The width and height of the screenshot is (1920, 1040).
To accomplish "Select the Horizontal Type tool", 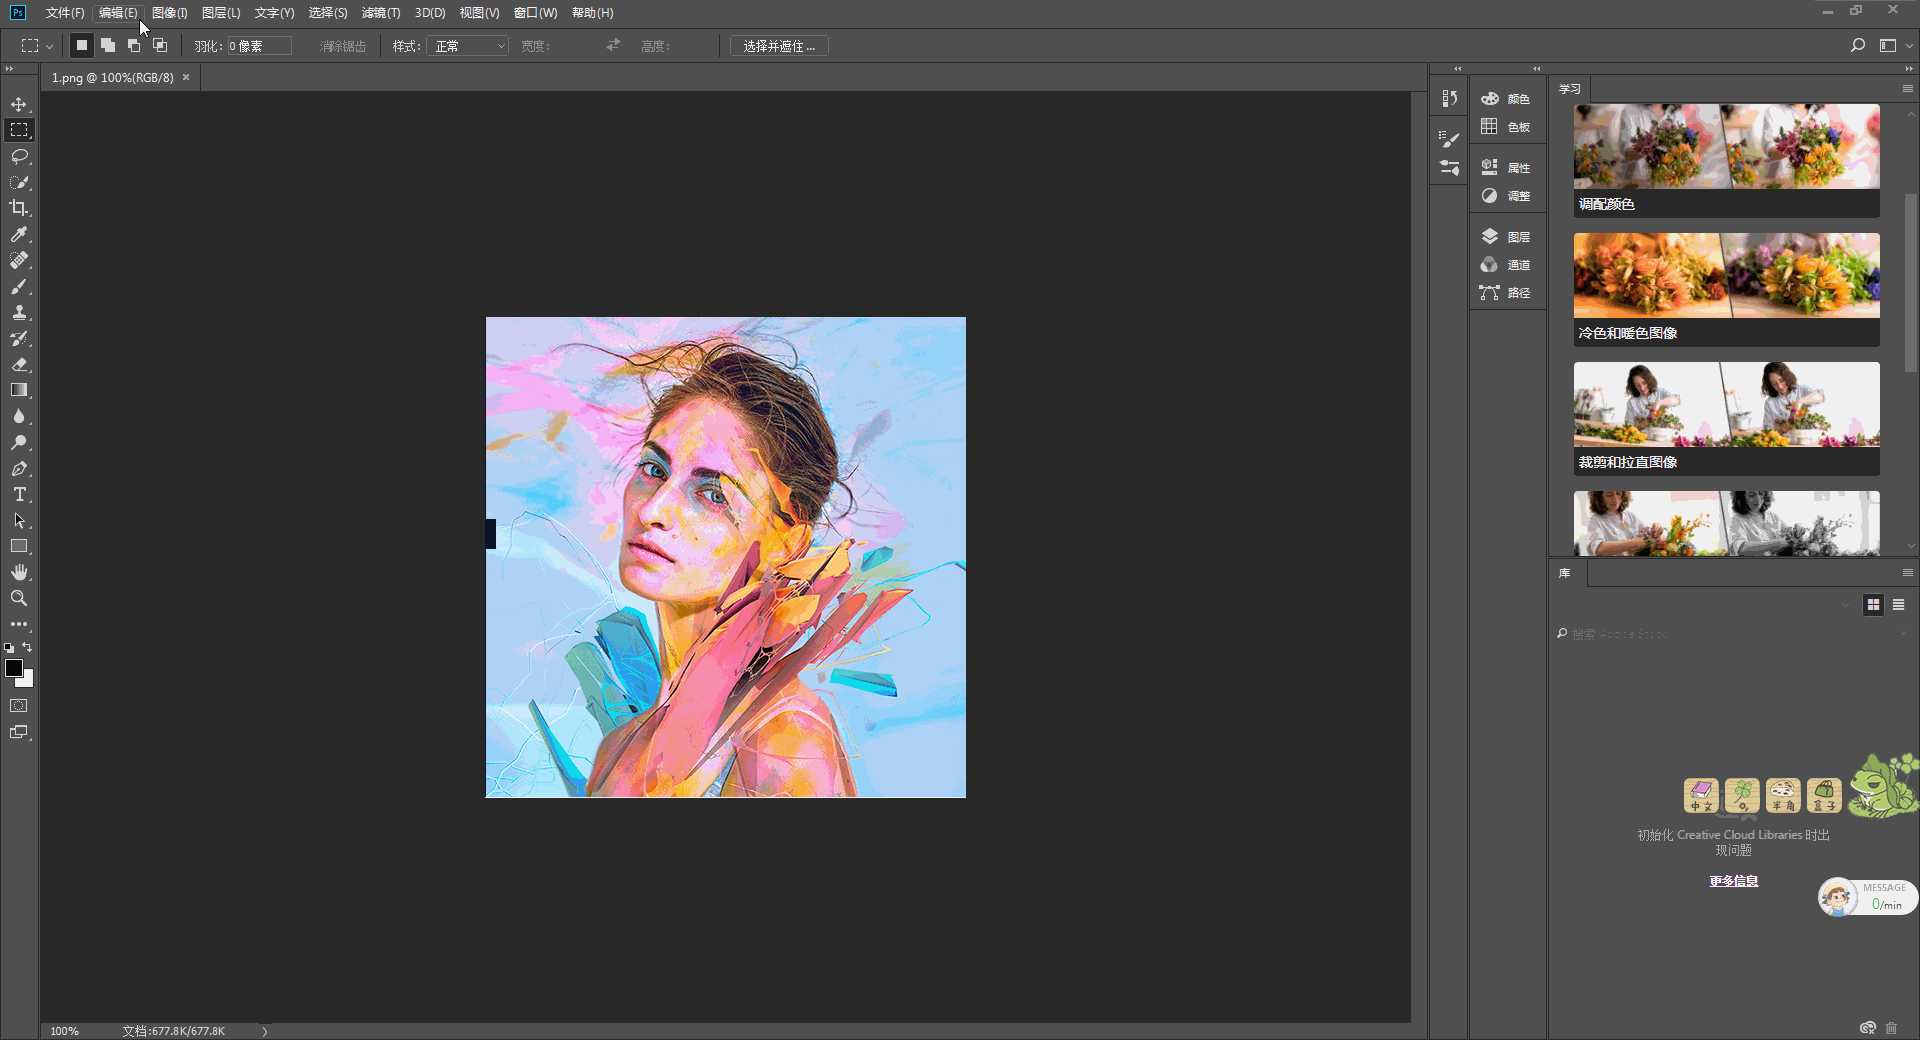I will 19,495.
